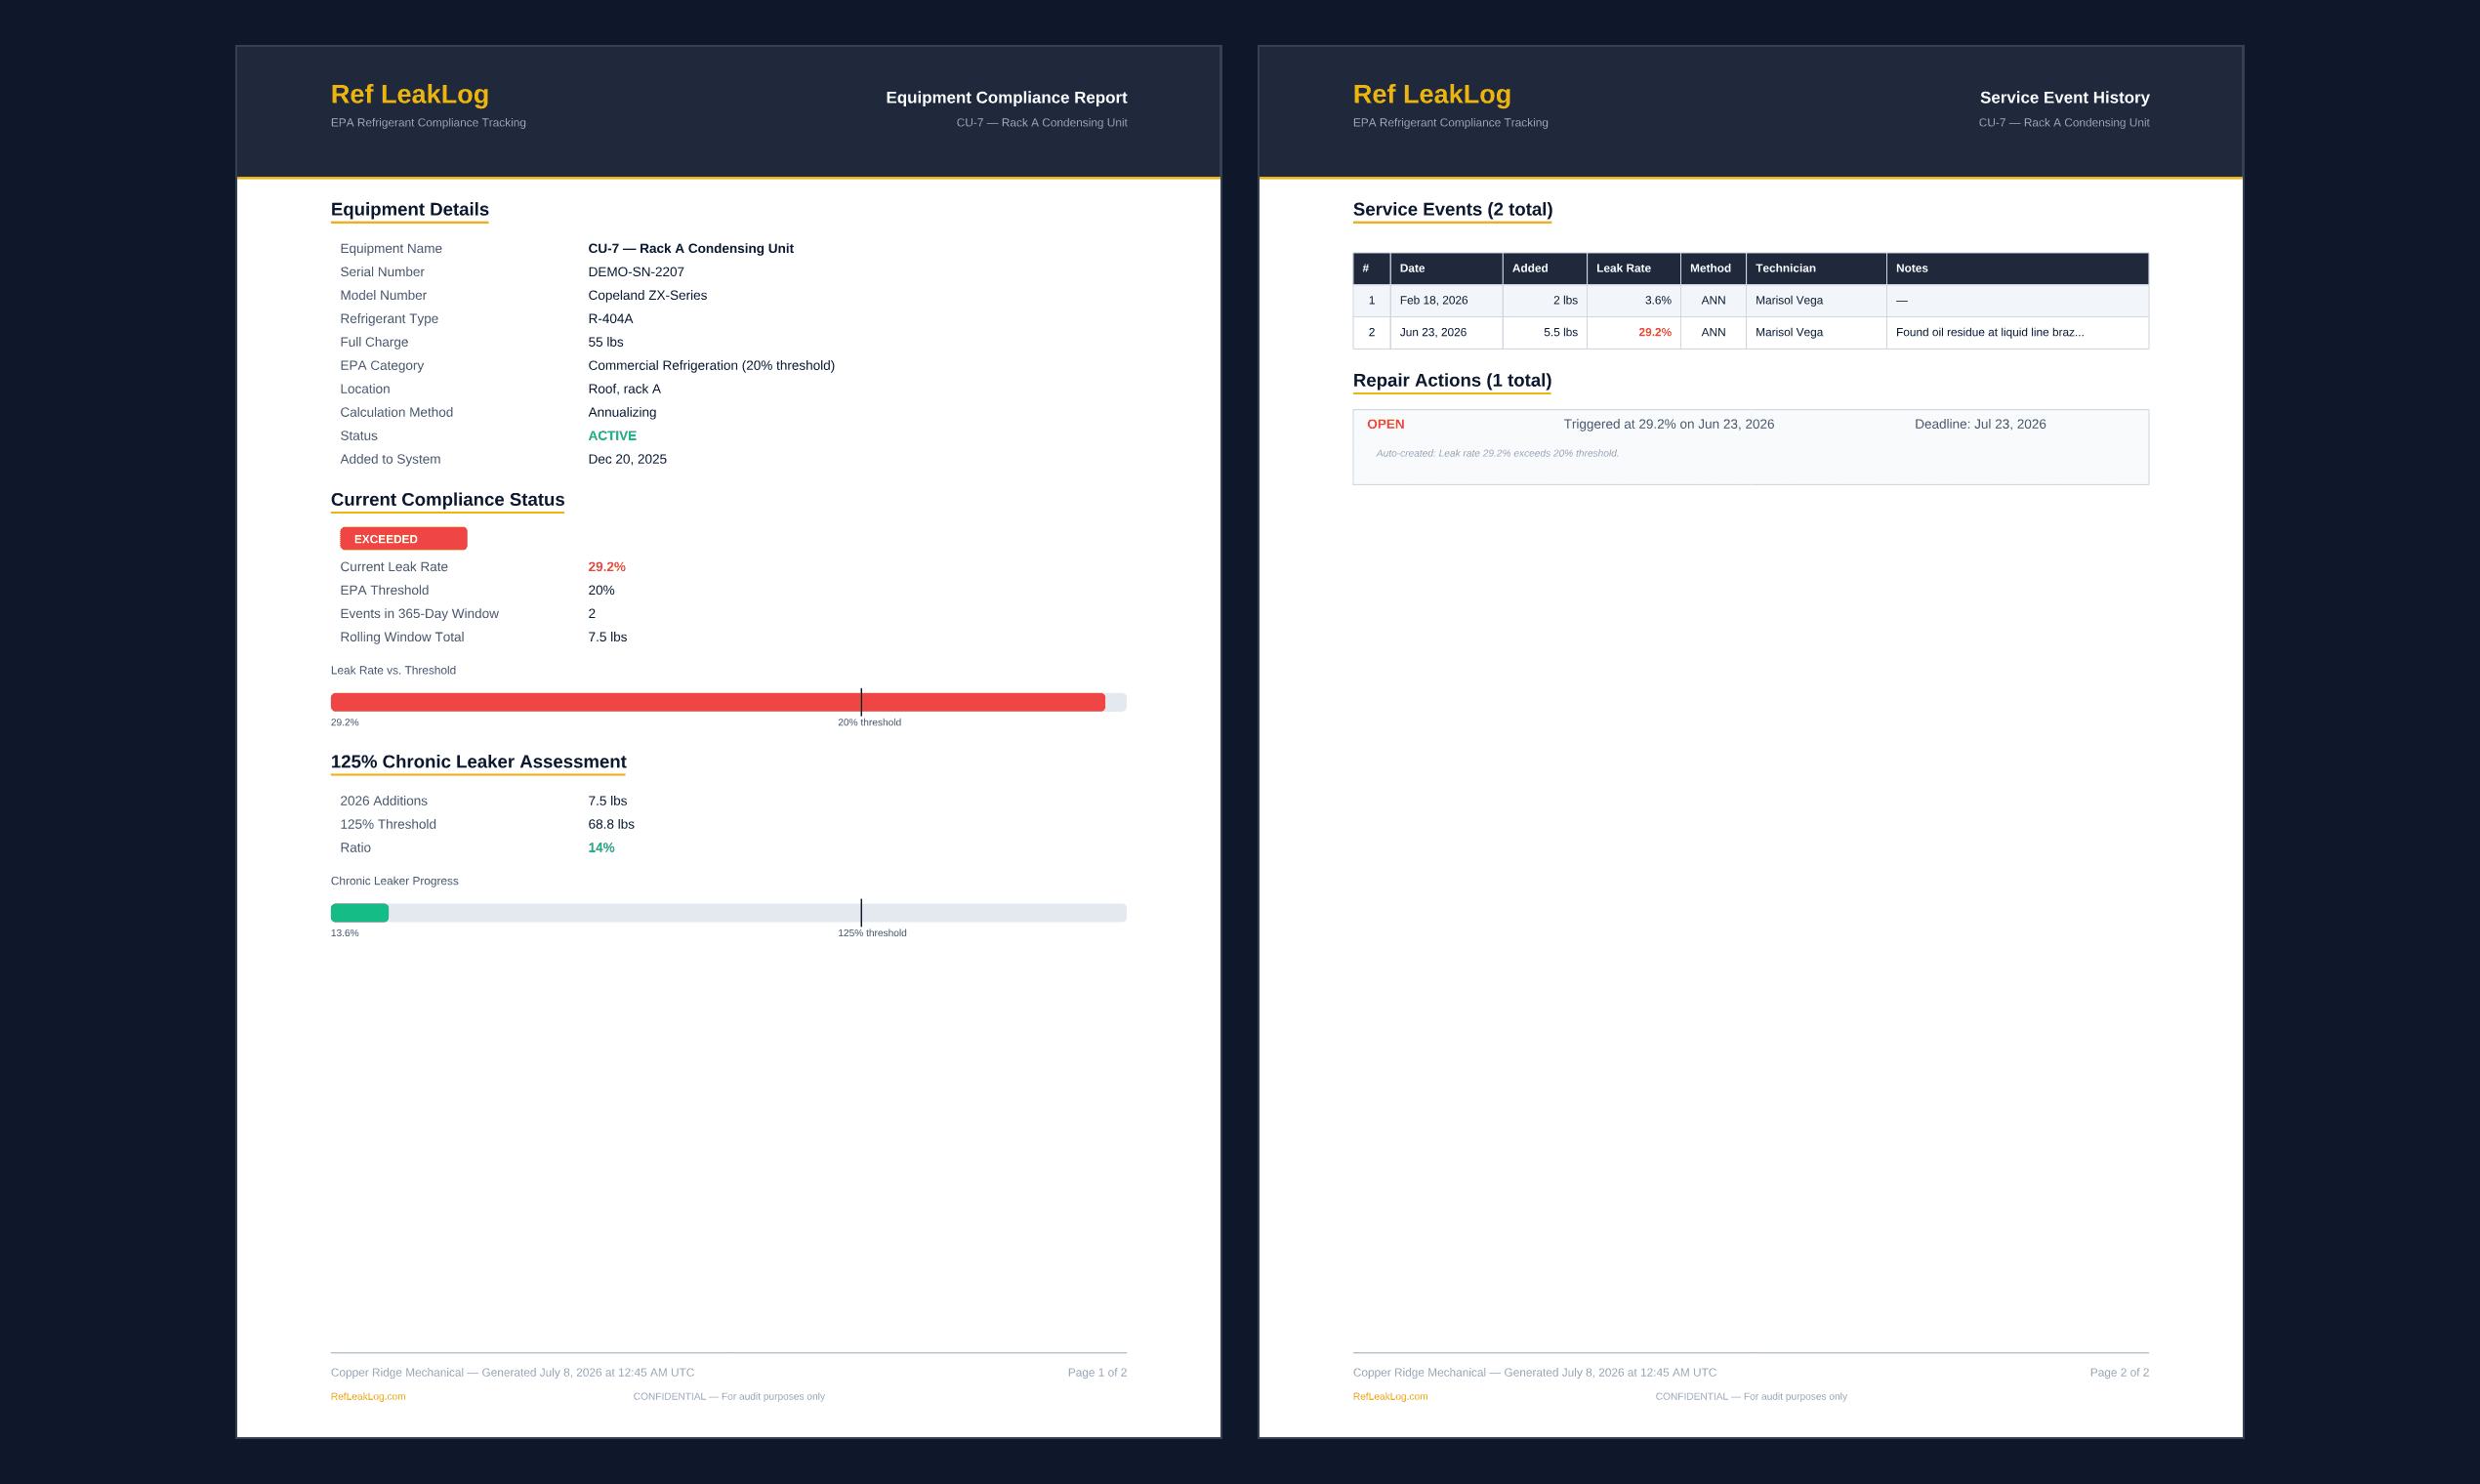Click the 125% threshold marker label
Screen dimensions: 2480x1484
click(872, 933)
